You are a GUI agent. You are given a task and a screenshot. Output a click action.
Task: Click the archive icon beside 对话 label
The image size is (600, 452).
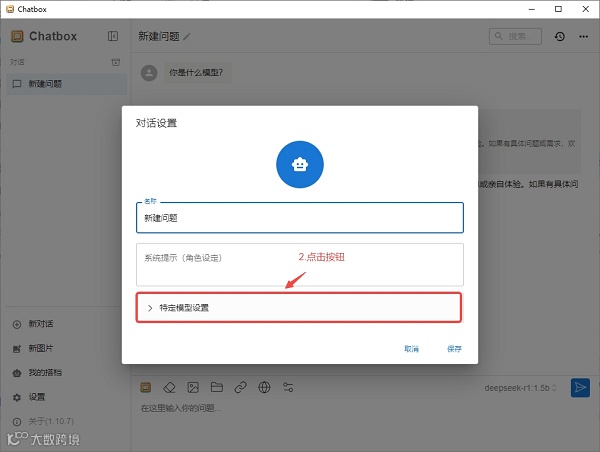(x=116, y=62)
